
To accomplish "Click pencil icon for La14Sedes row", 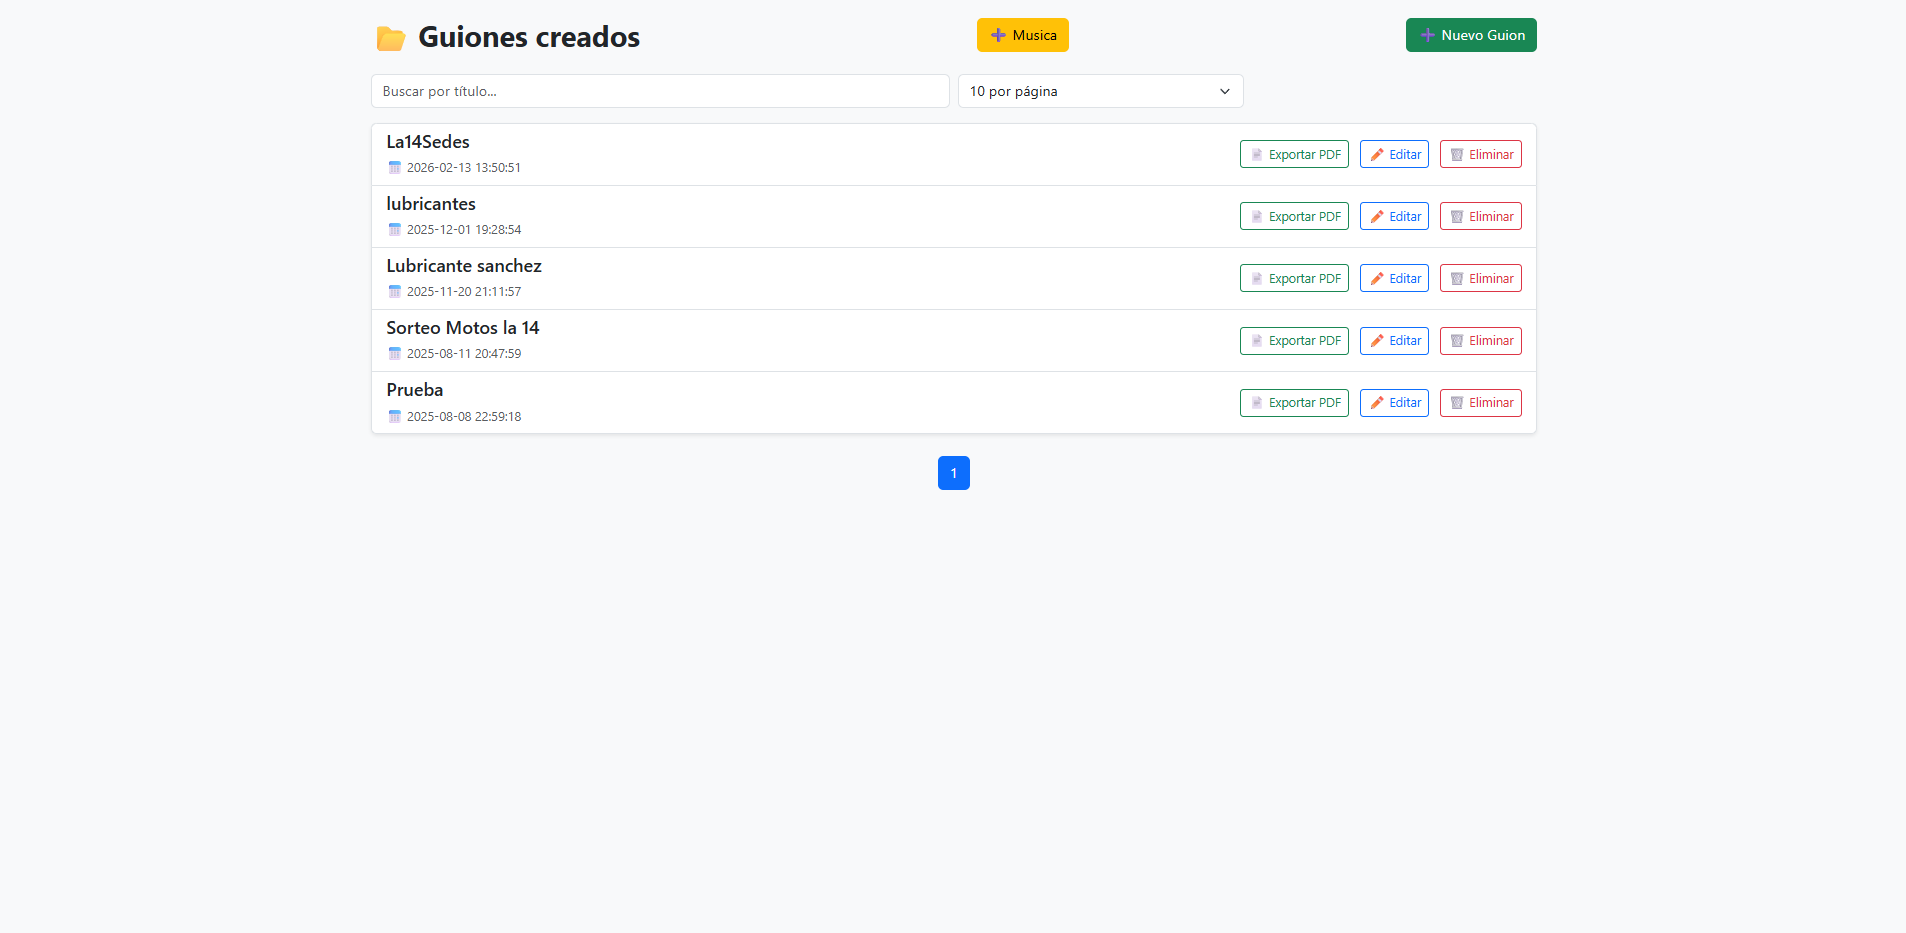I will coord(1377,155).
